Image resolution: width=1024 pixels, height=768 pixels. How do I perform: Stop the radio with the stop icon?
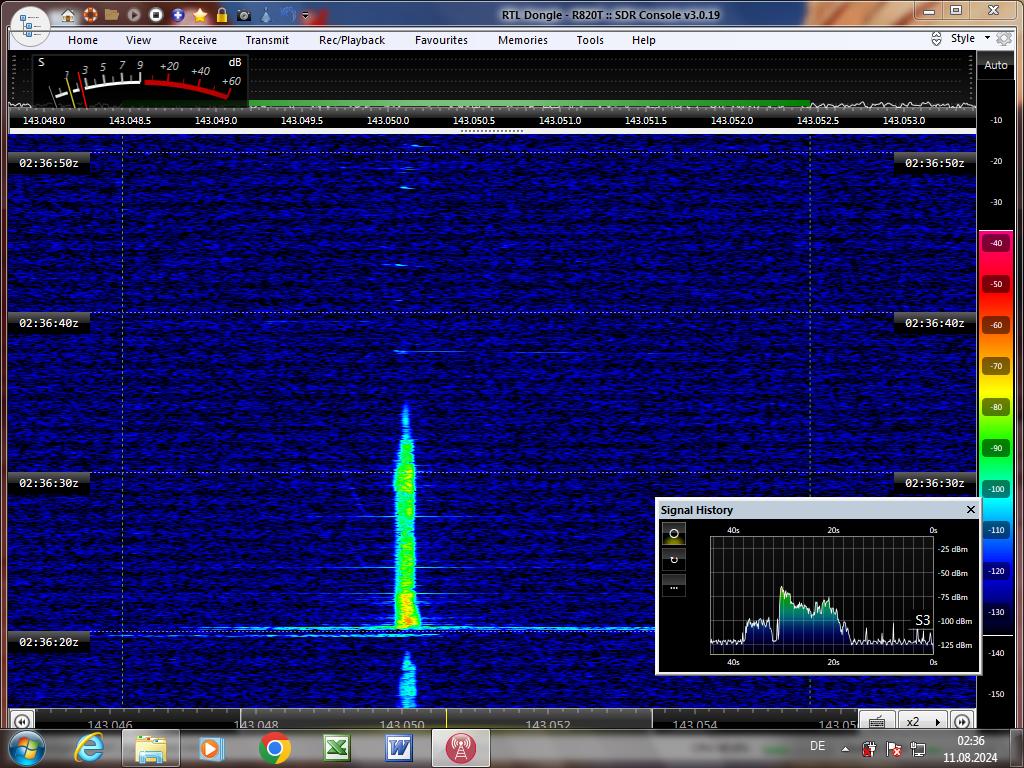155,14
